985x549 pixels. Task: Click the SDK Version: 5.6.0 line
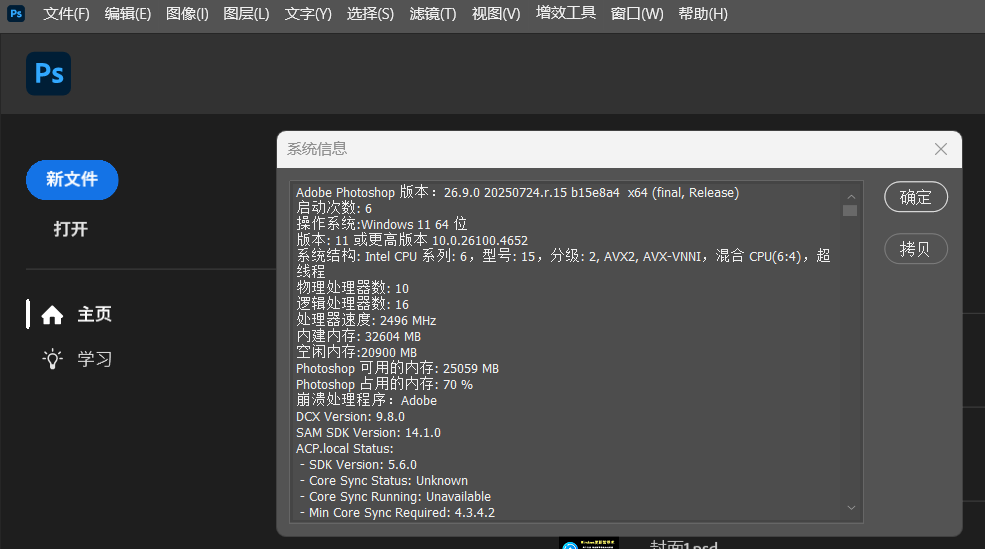click(x=359, y=465)
